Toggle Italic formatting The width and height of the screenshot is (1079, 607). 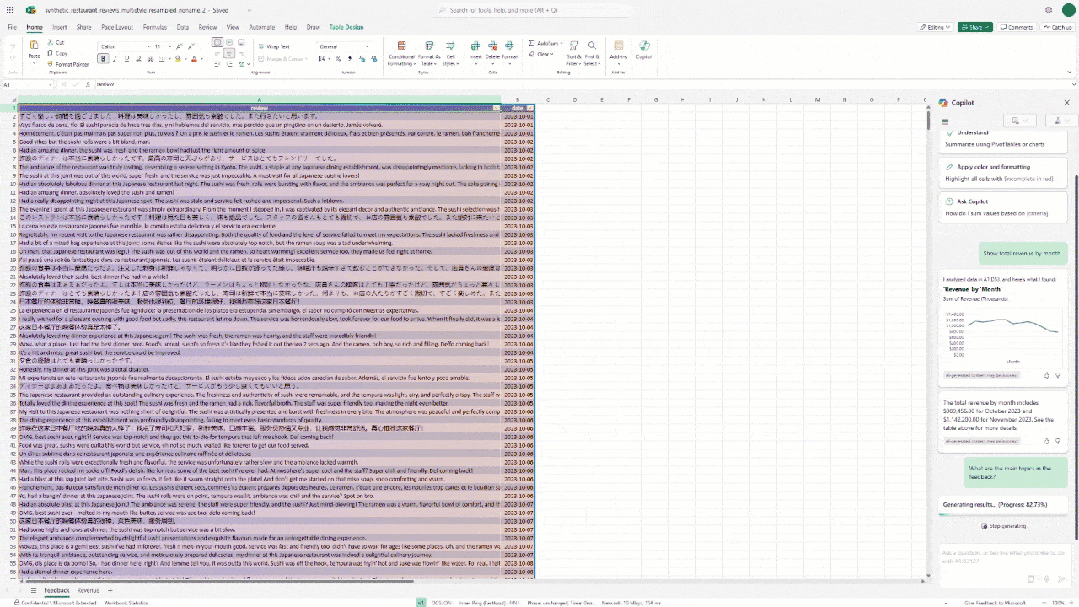tap(113, 59)
